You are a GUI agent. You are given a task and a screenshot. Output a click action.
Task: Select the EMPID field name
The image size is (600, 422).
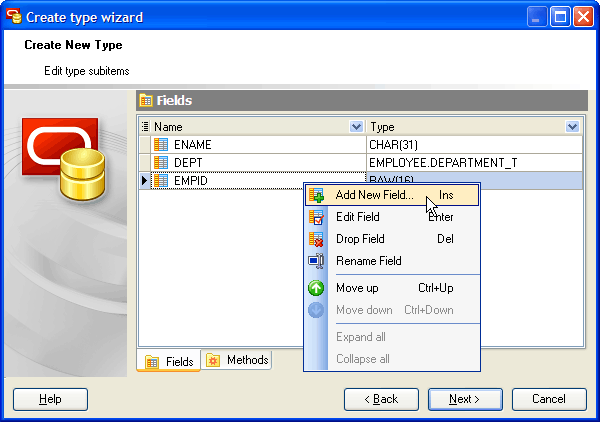191,181
